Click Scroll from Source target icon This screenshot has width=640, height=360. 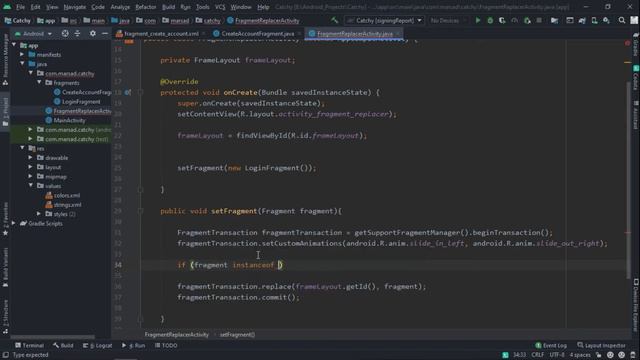[x=65, y=33]
